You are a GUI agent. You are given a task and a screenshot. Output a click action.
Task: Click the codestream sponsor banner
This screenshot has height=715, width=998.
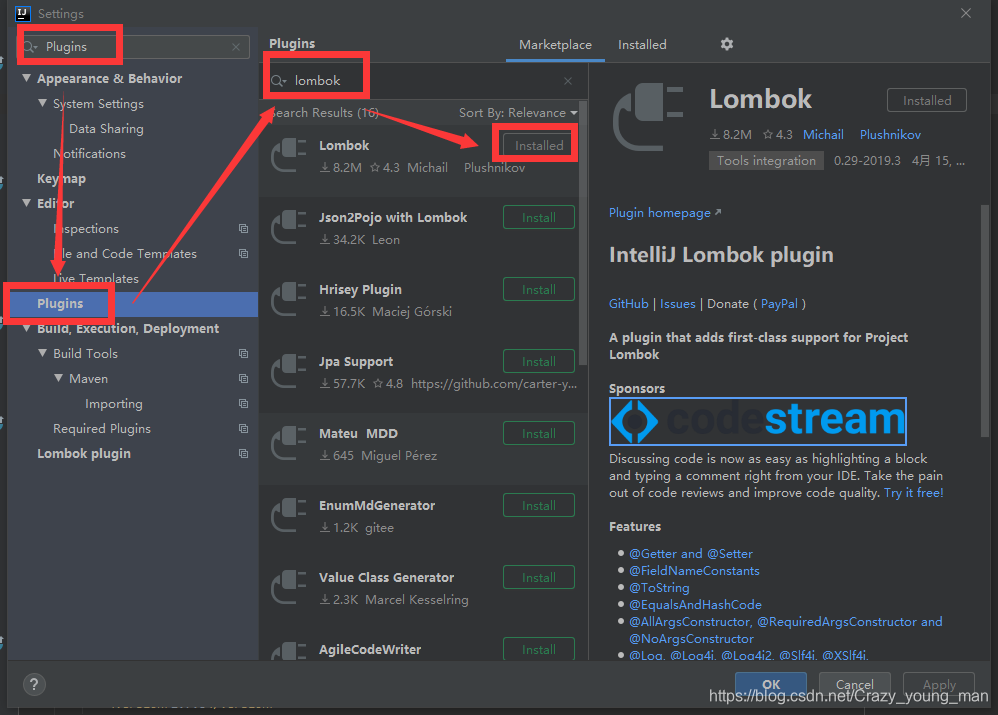[x=757, y=421]
